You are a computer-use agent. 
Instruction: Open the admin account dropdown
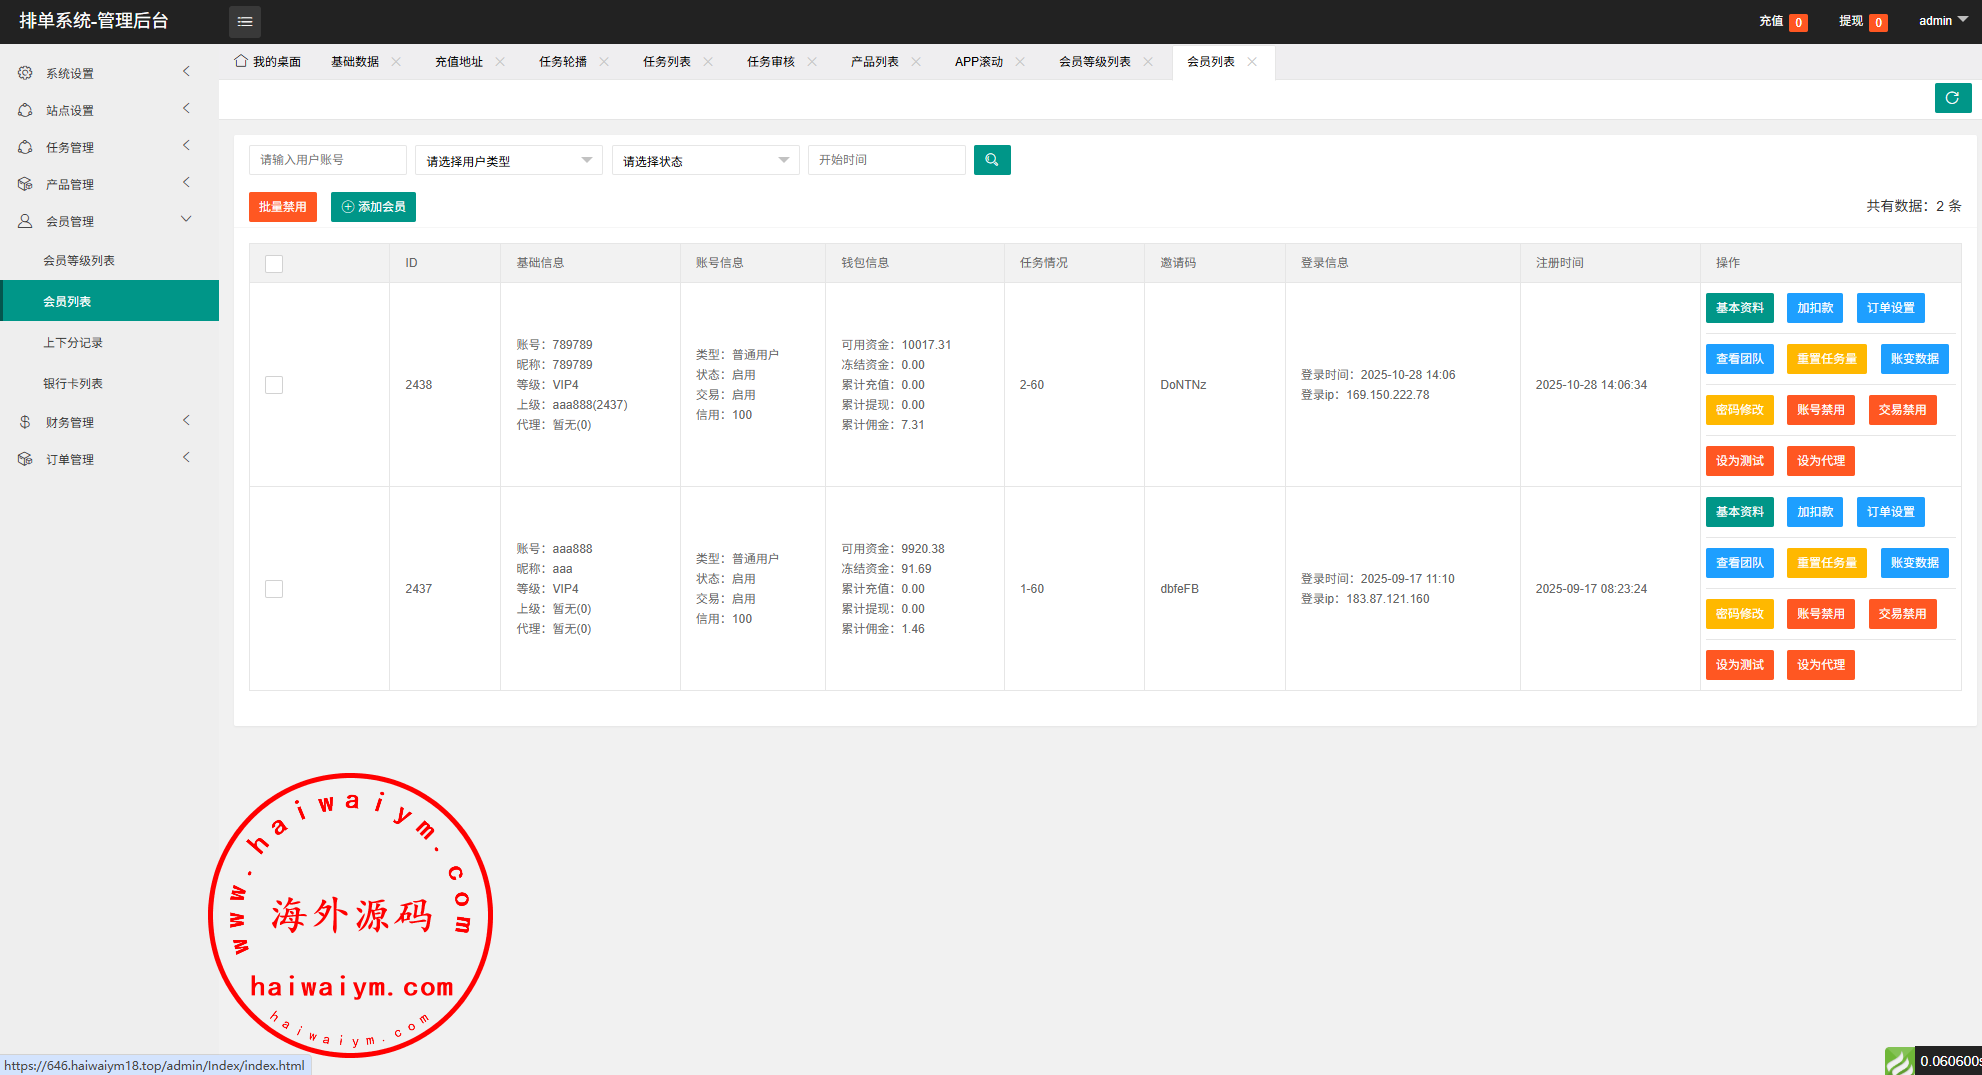pos(1942,21)
